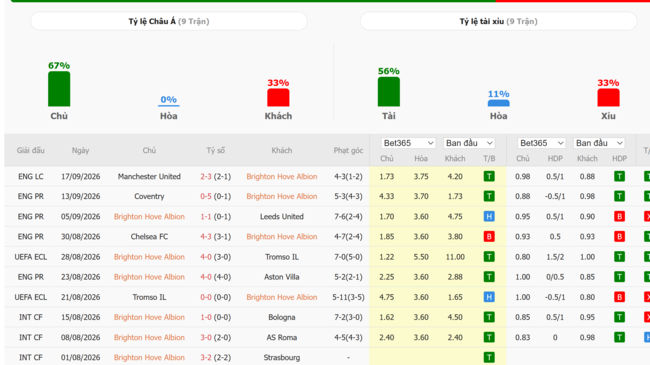Click the ENG LC league label
The width and height of the screenshot is (650, 365).
click(31, 176)
